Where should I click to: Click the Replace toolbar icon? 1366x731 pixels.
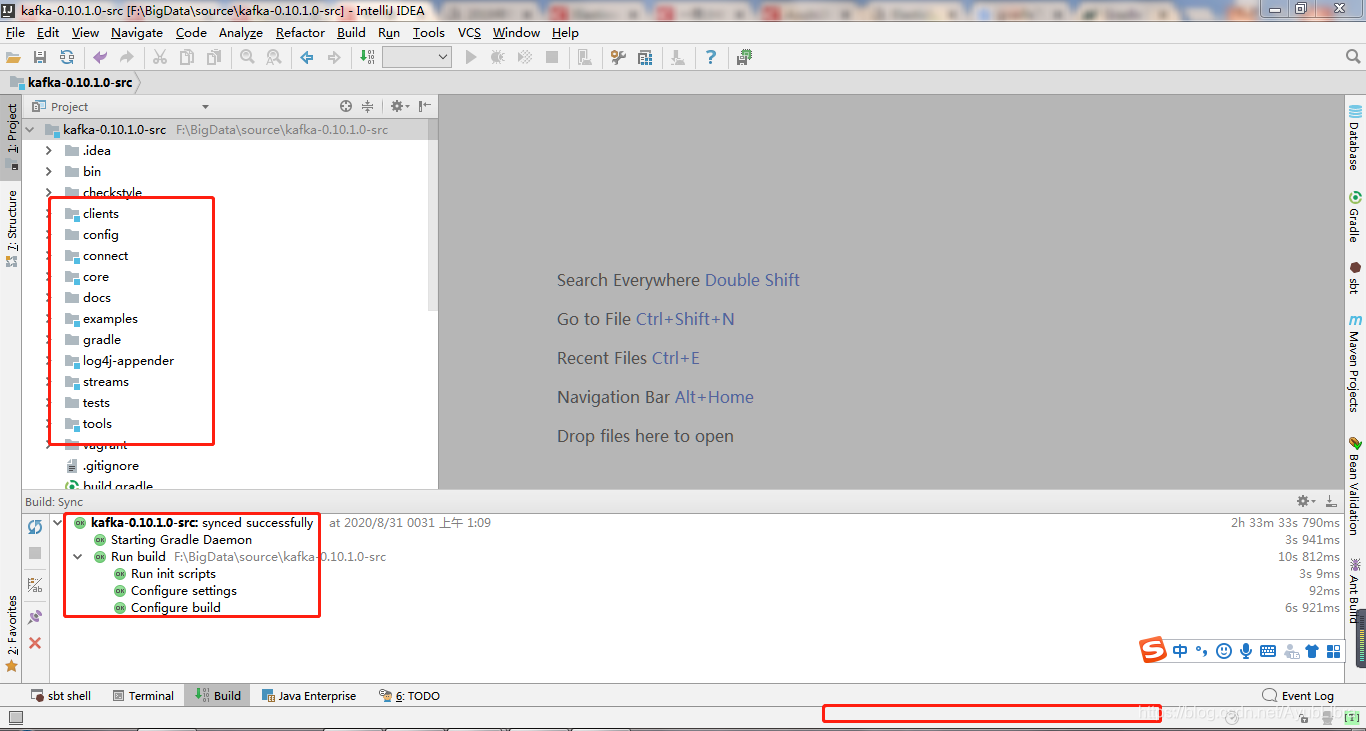273,58
